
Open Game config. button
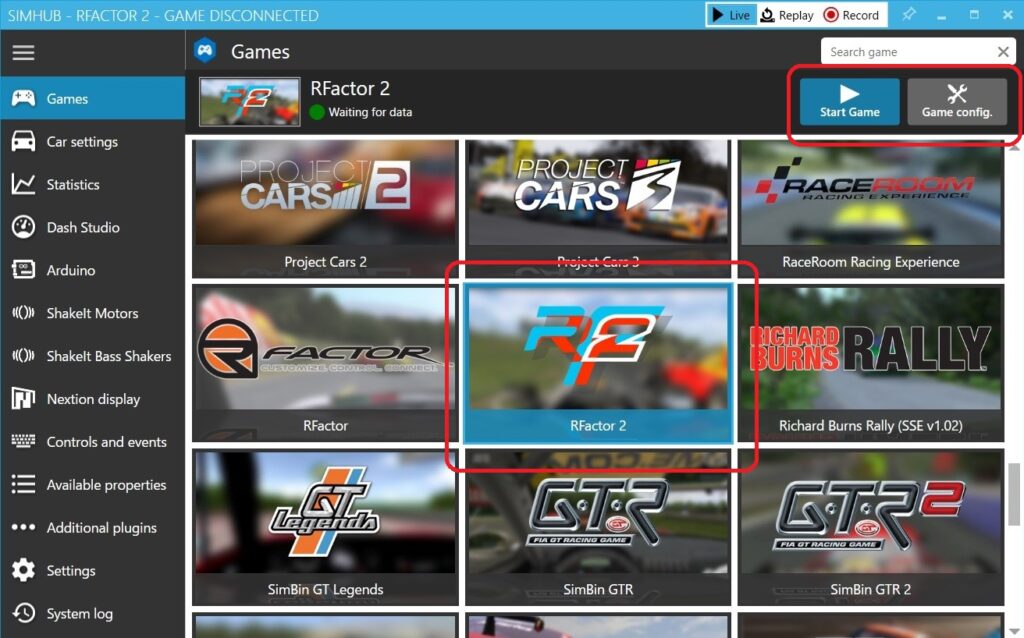(956, 102)
